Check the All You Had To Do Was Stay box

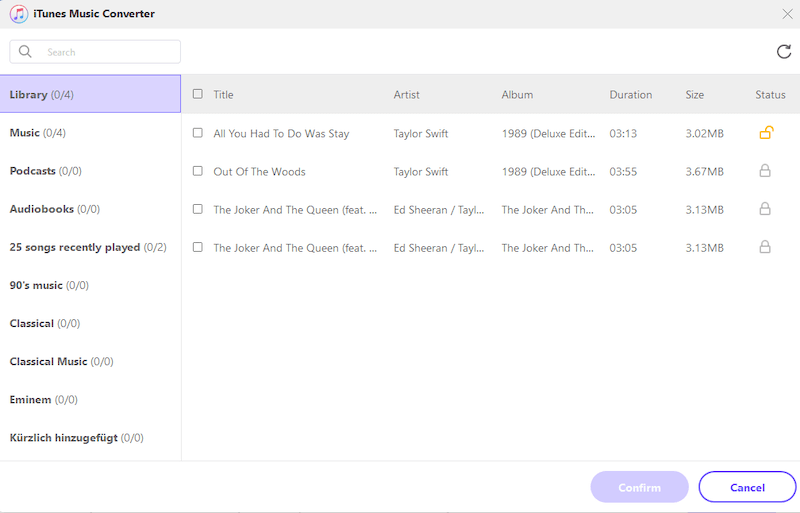point(197,133)
